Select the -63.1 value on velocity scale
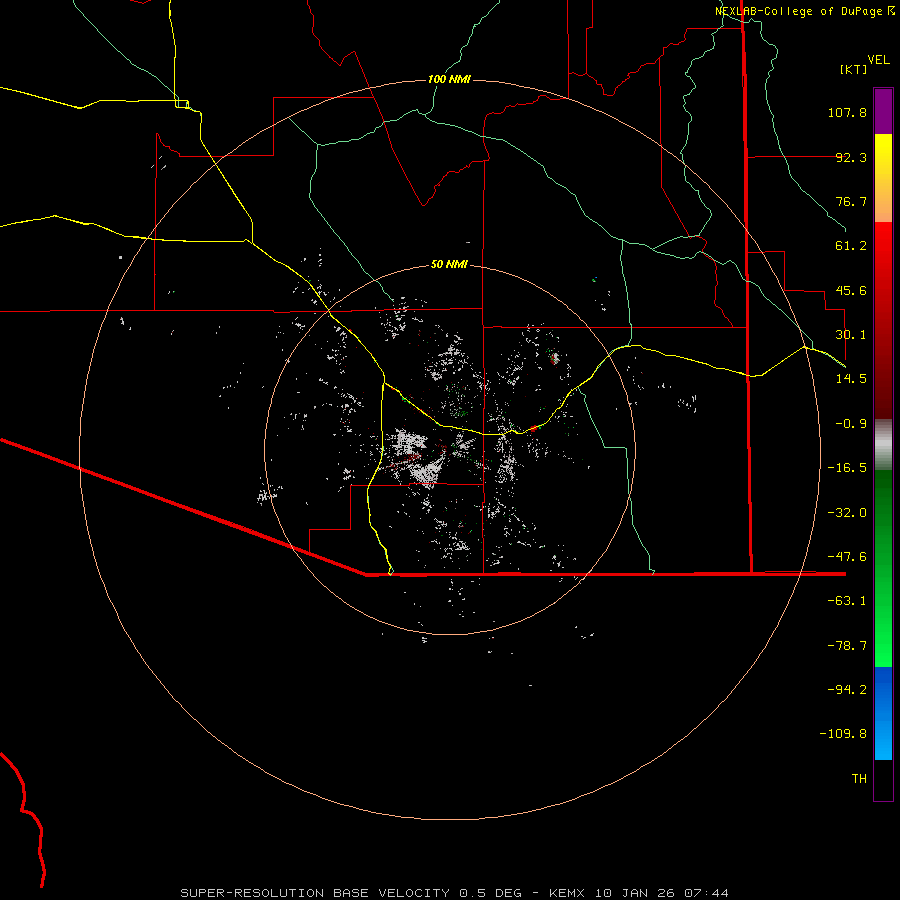900x900 pixels. point(847,601)
